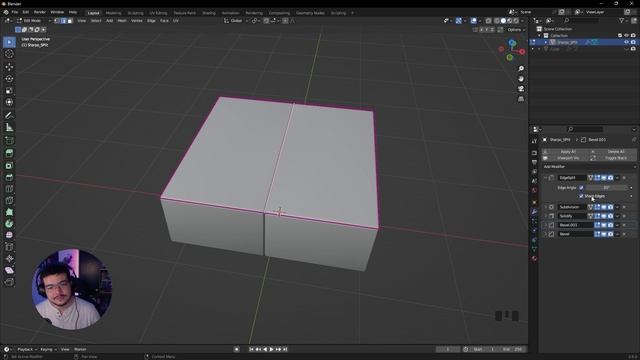Collapse the Collection tree in outliner
640x360 pixels.
pos(539,36)
